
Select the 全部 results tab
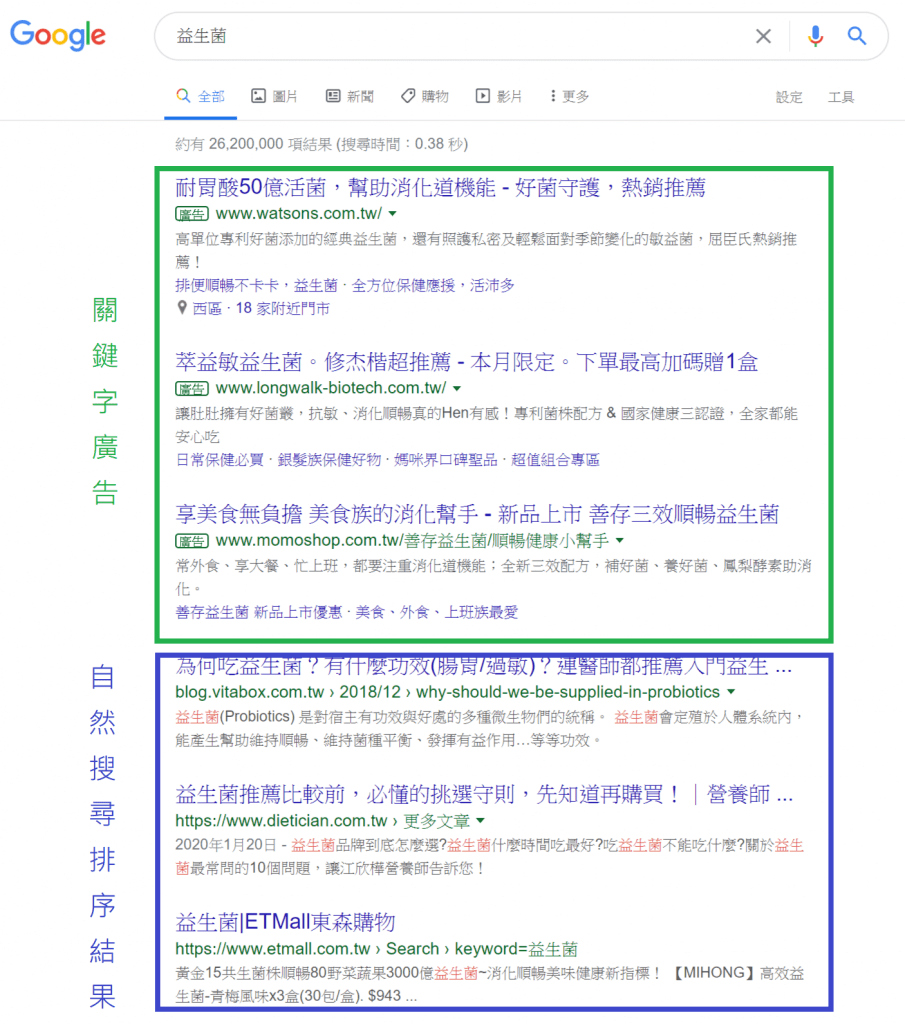point(200,97)
